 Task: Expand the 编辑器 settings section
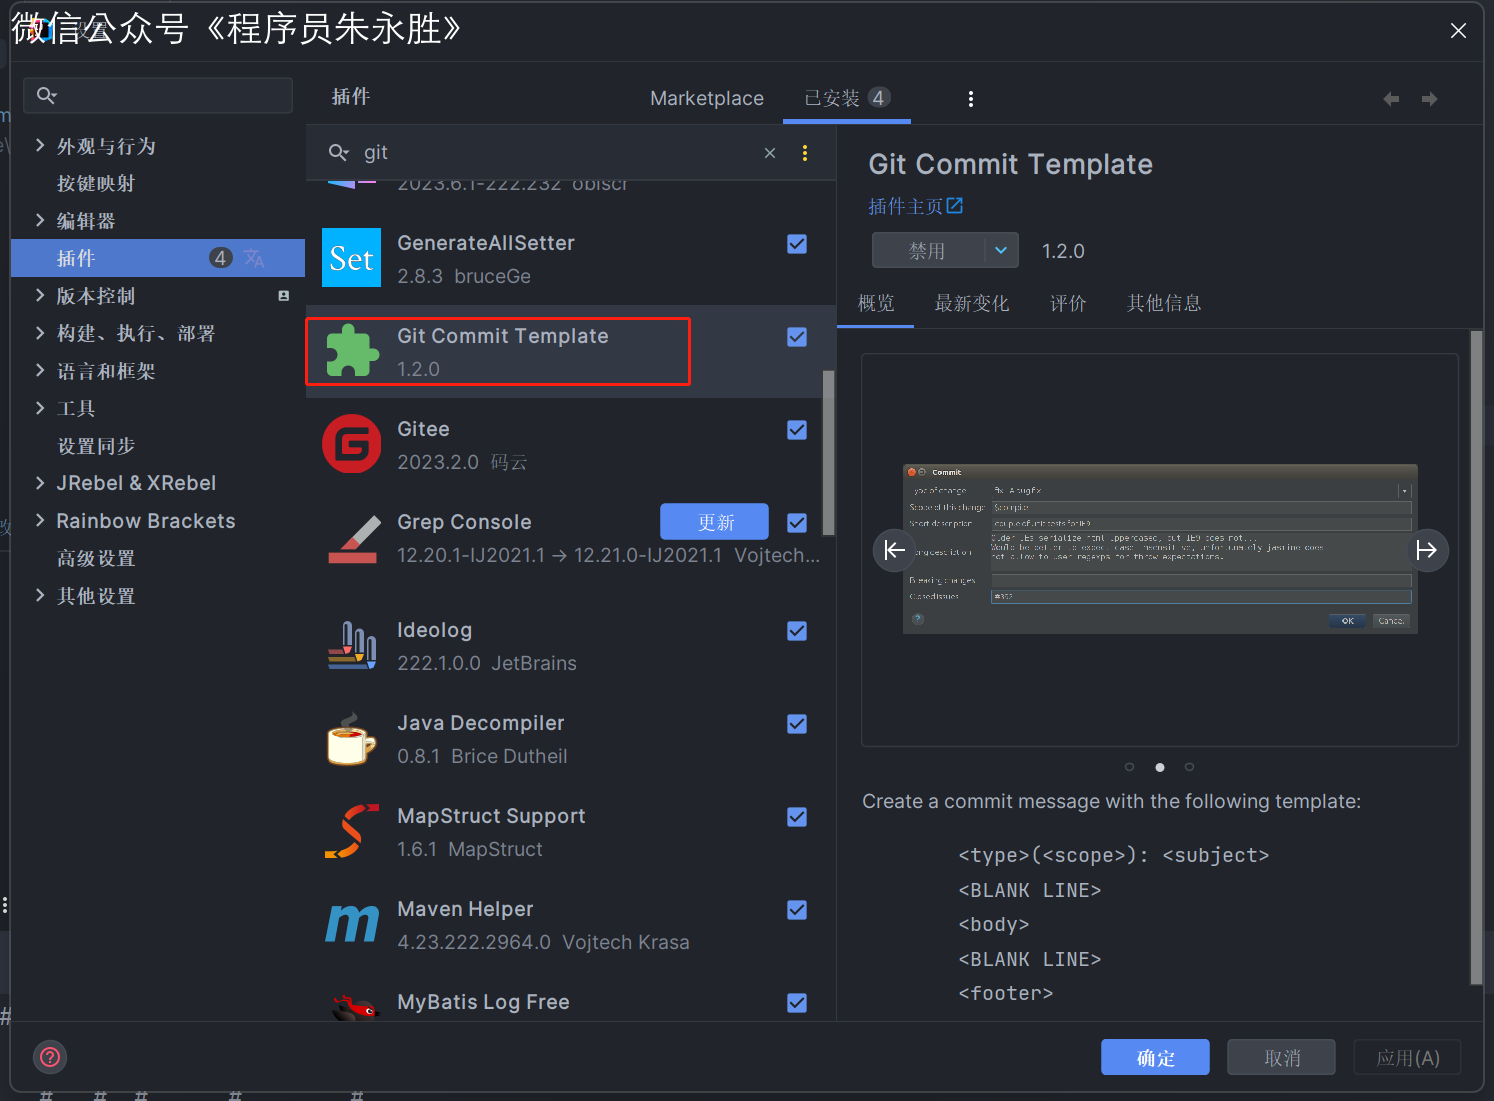pos(40,221)
